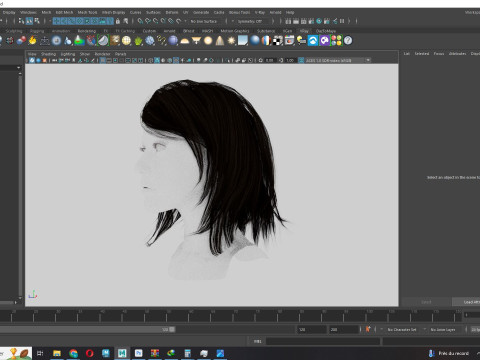Click the padlock icon on status line
Image resolution: width=480 pixels, height=360 pixels.
(118, 21)
